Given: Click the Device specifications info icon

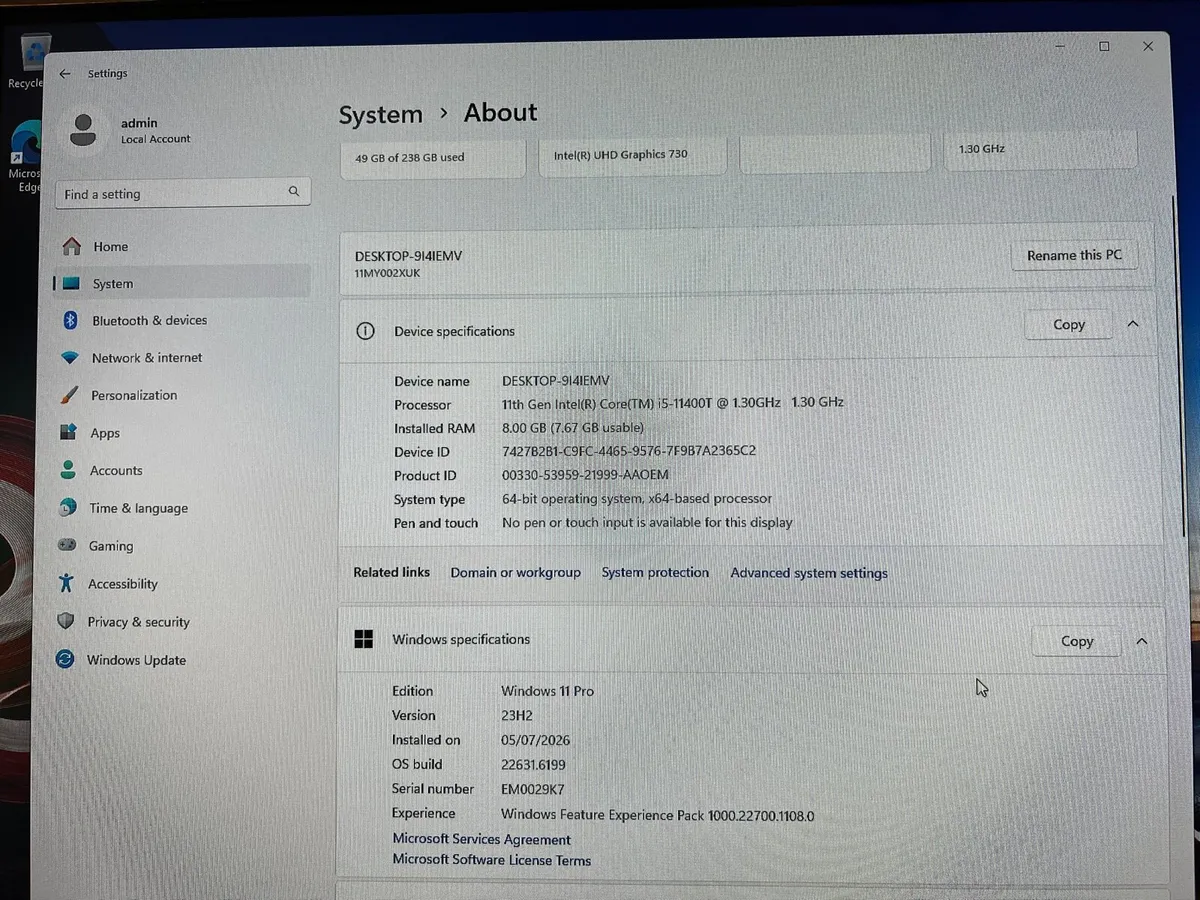Looking at the screenshot, I should pyautogui.click(x=365, y=331).
